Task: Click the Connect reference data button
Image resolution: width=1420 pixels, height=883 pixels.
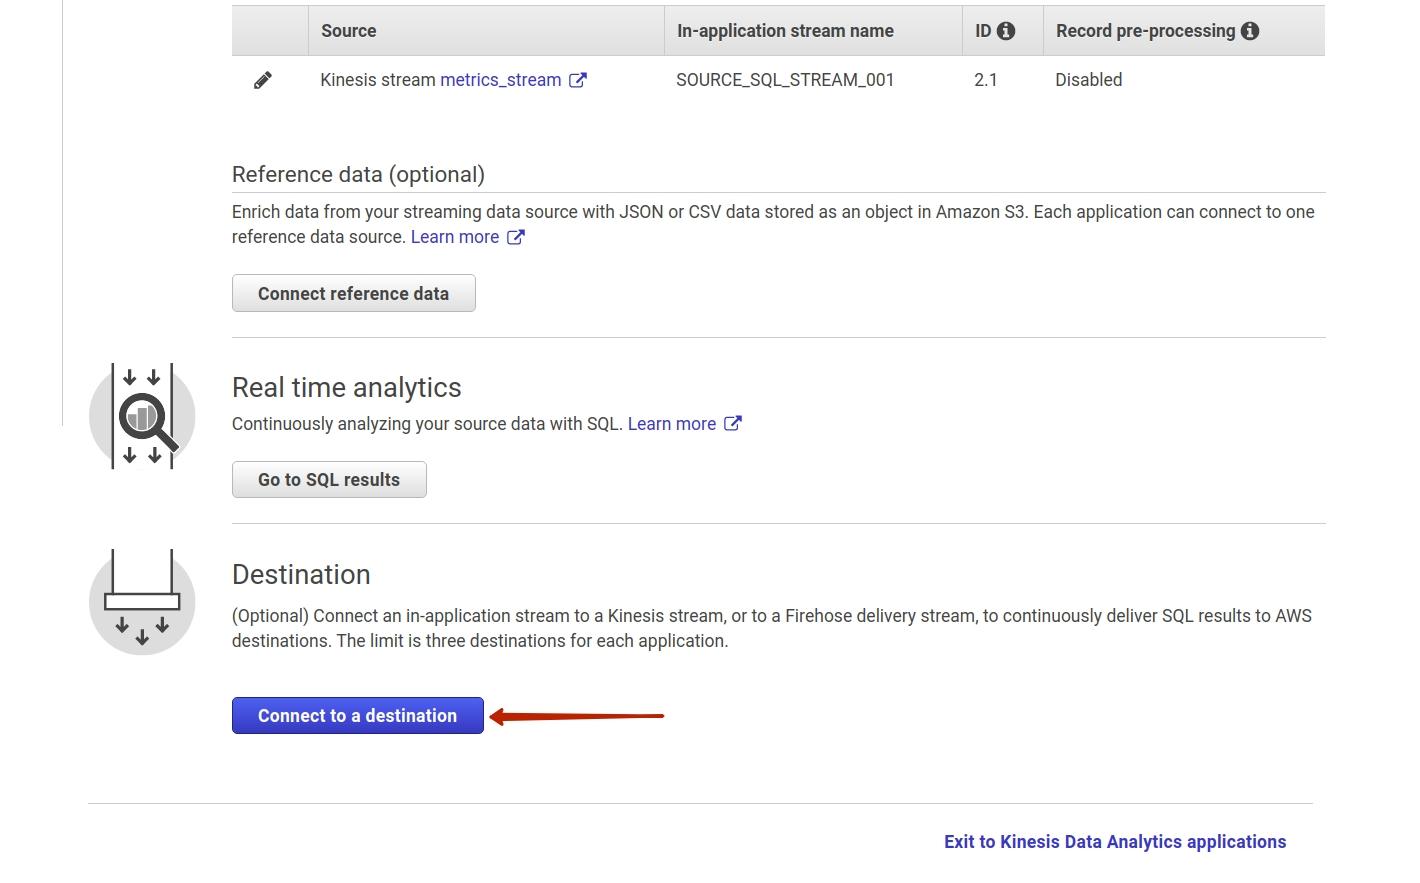Action: coord(354,293)
